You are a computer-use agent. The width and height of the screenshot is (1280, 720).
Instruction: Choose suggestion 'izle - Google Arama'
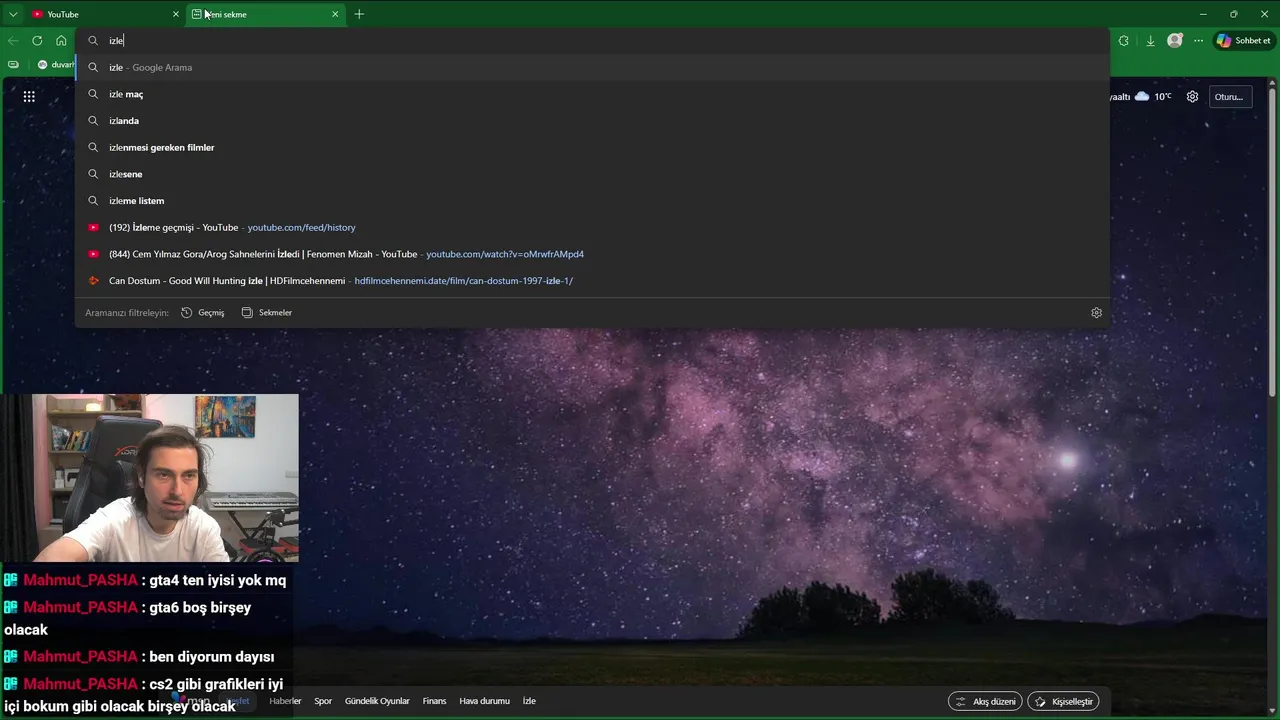[x=592, y=67]
